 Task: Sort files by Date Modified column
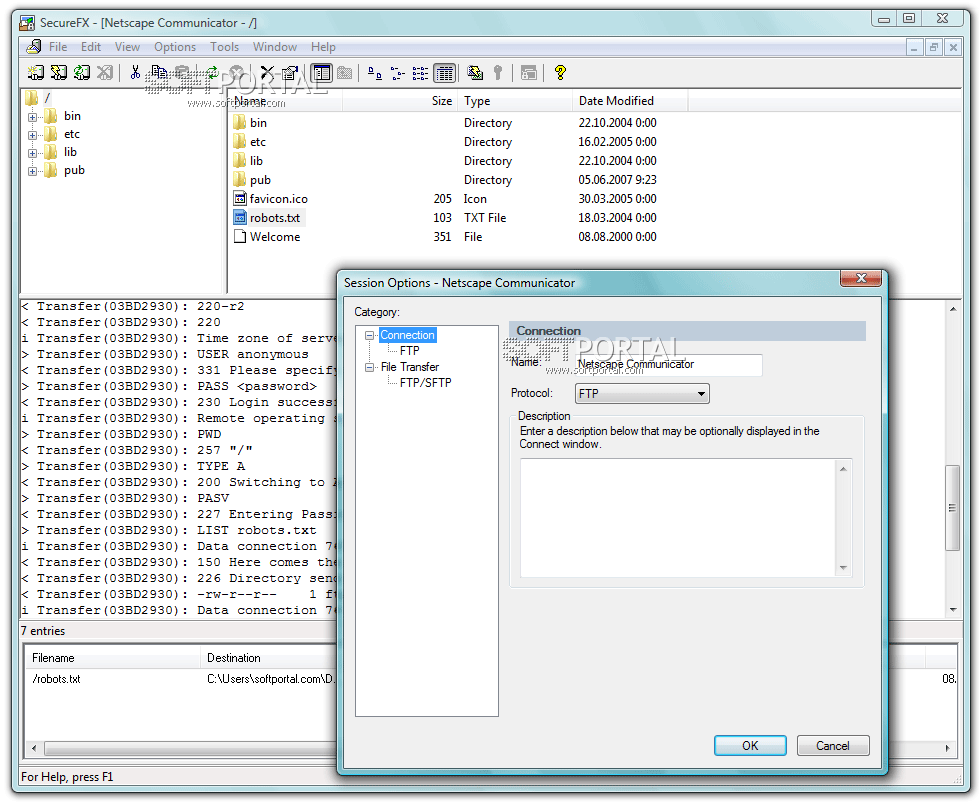click(x=630, y=101)
